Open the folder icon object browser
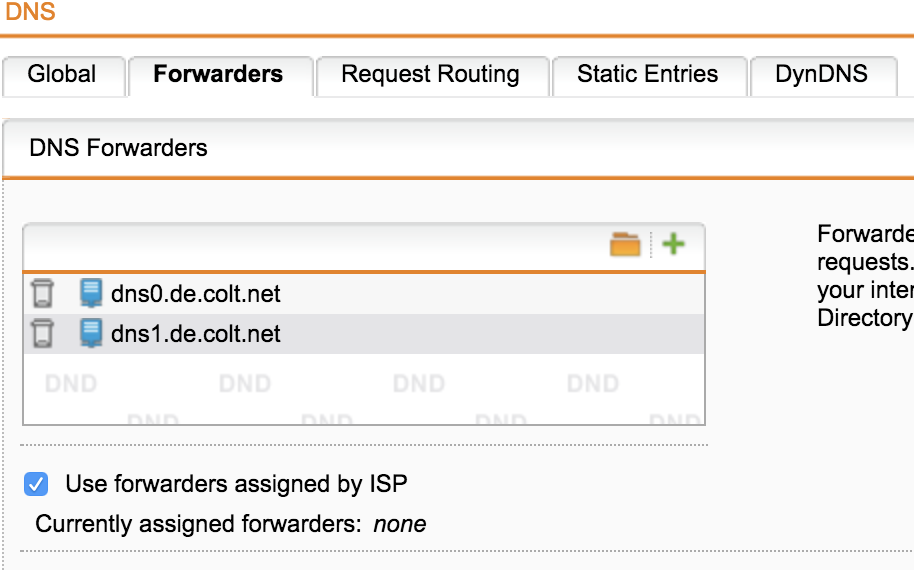 point(625,244)
